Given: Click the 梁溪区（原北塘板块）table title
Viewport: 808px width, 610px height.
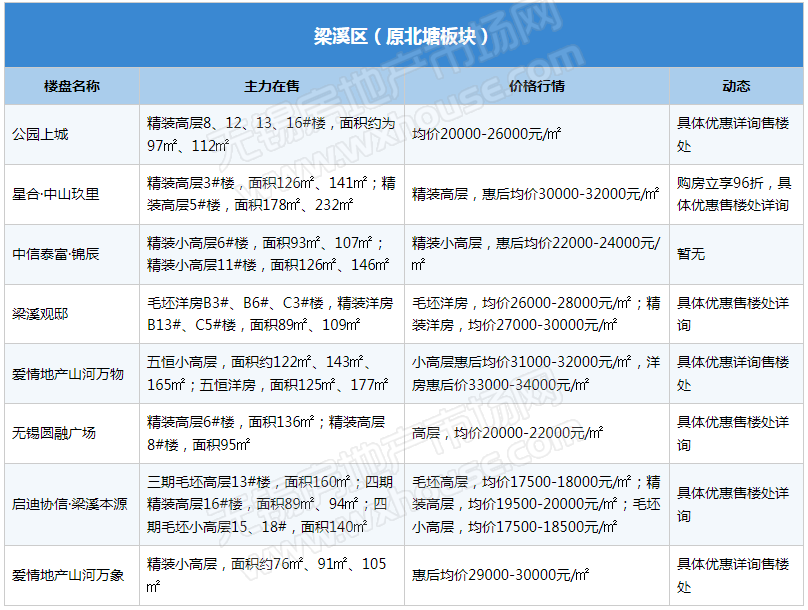Looking at the screenshot, I should [x=402, y=37].
